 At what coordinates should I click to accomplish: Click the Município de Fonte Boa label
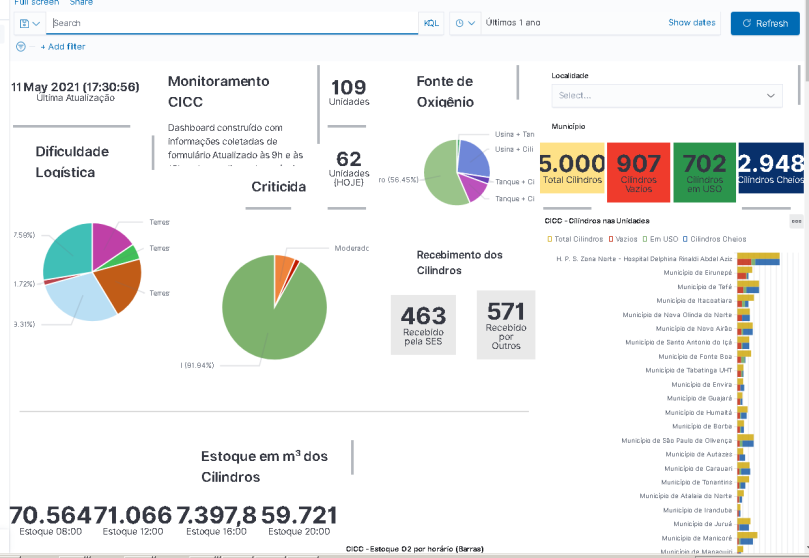click(695, 356)
